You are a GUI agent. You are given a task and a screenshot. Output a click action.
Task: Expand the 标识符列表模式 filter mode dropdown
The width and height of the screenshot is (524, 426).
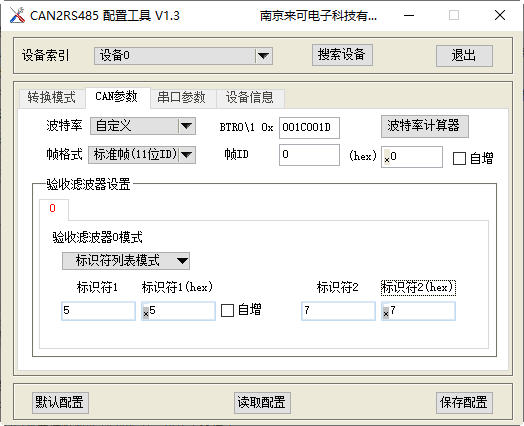(126, 261)
